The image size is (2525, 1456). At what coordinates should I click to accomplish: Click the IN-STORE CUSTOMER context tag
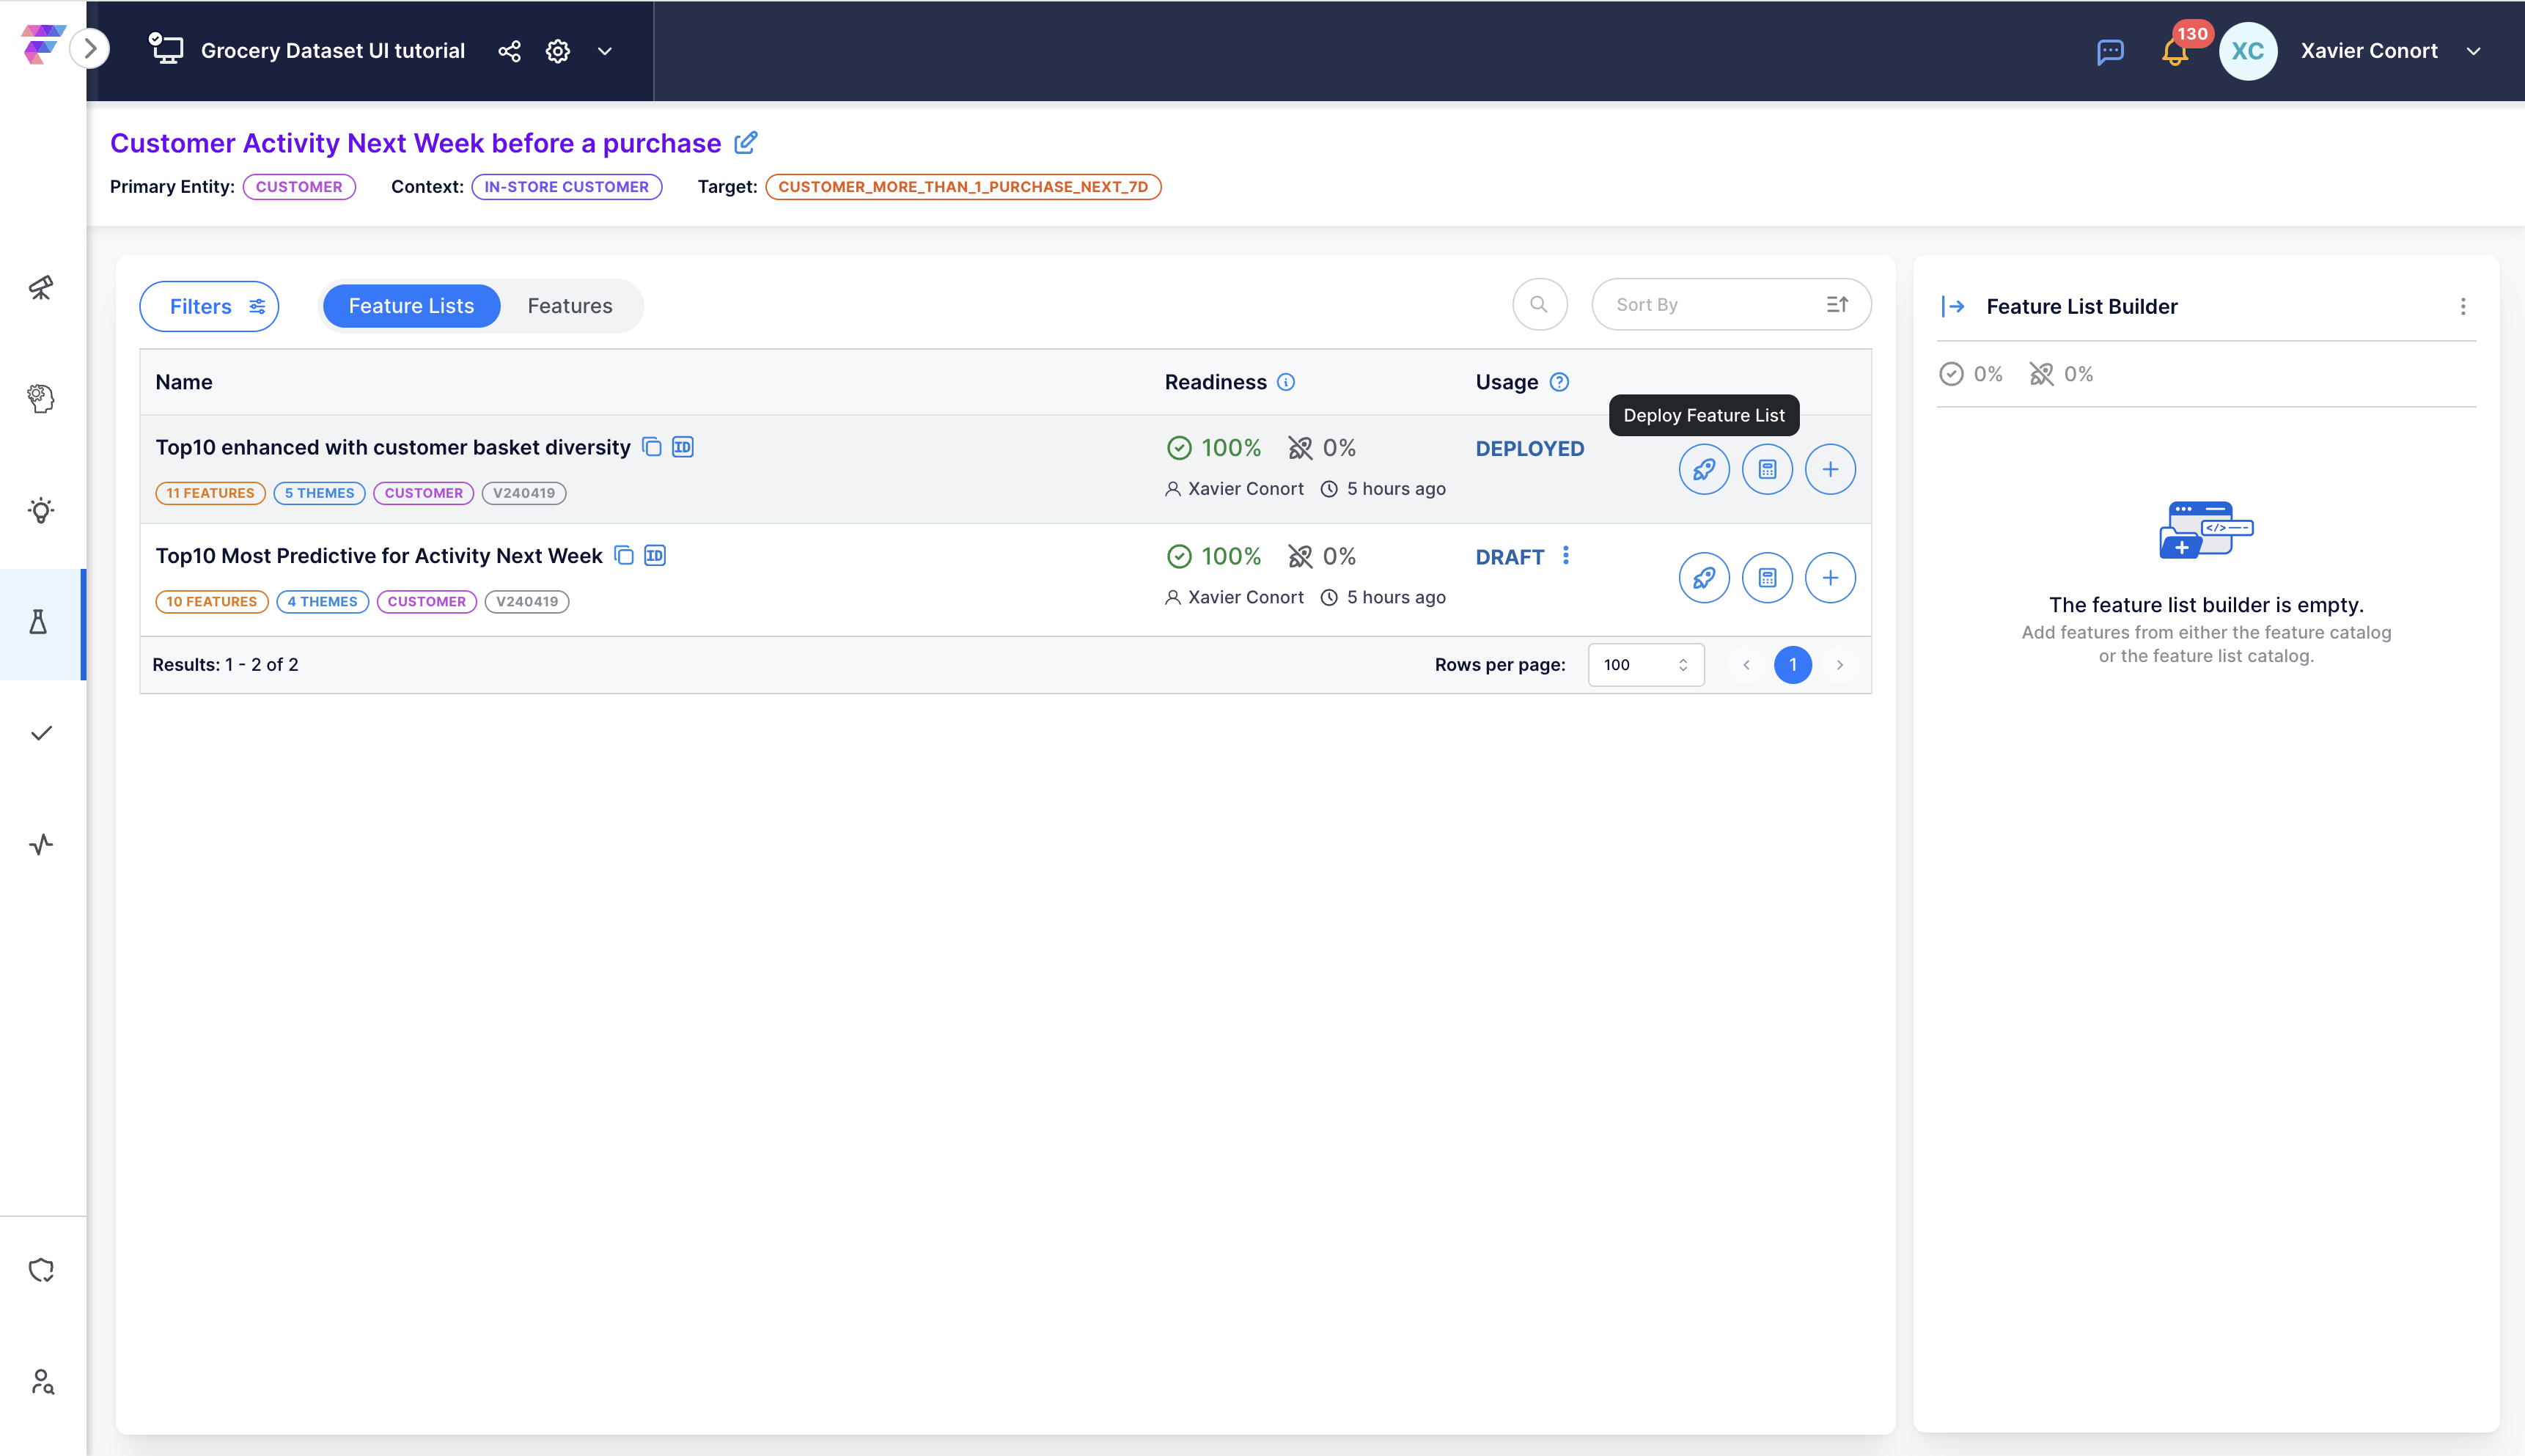pyautogui.click(x=566, y=187)
